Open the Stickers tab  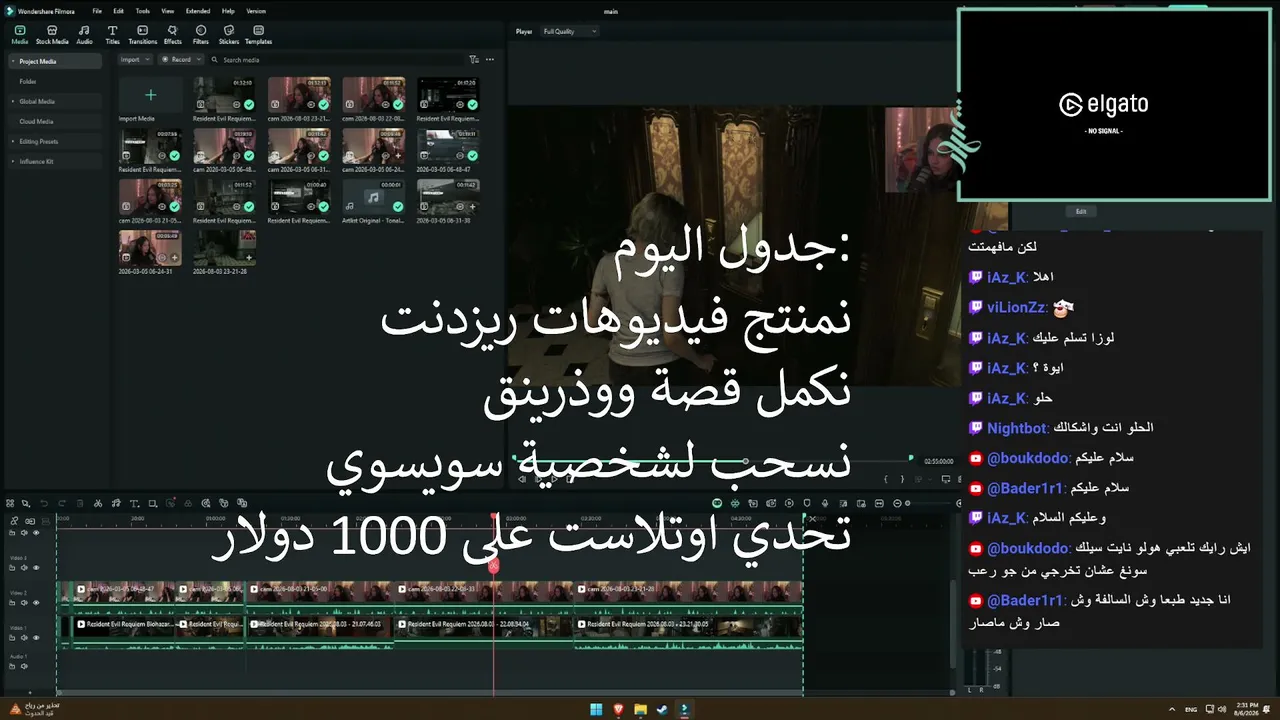(229, 35)
